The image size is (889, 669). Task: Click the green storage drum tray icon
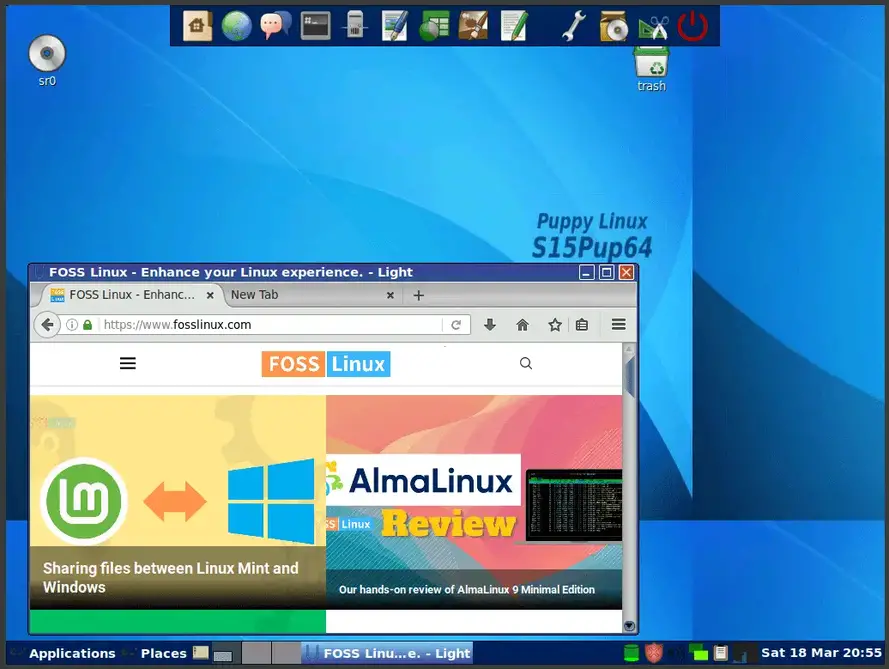click(631, 653)
